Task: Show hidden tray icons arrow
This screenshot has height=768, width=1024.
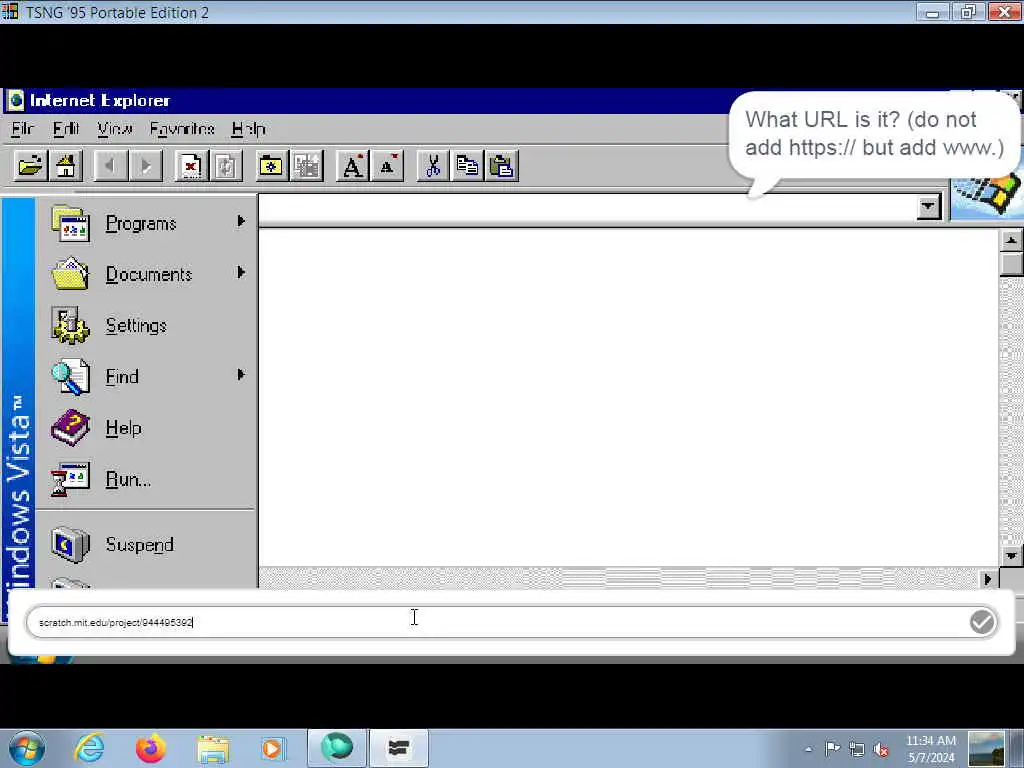Action: point(808,749)
